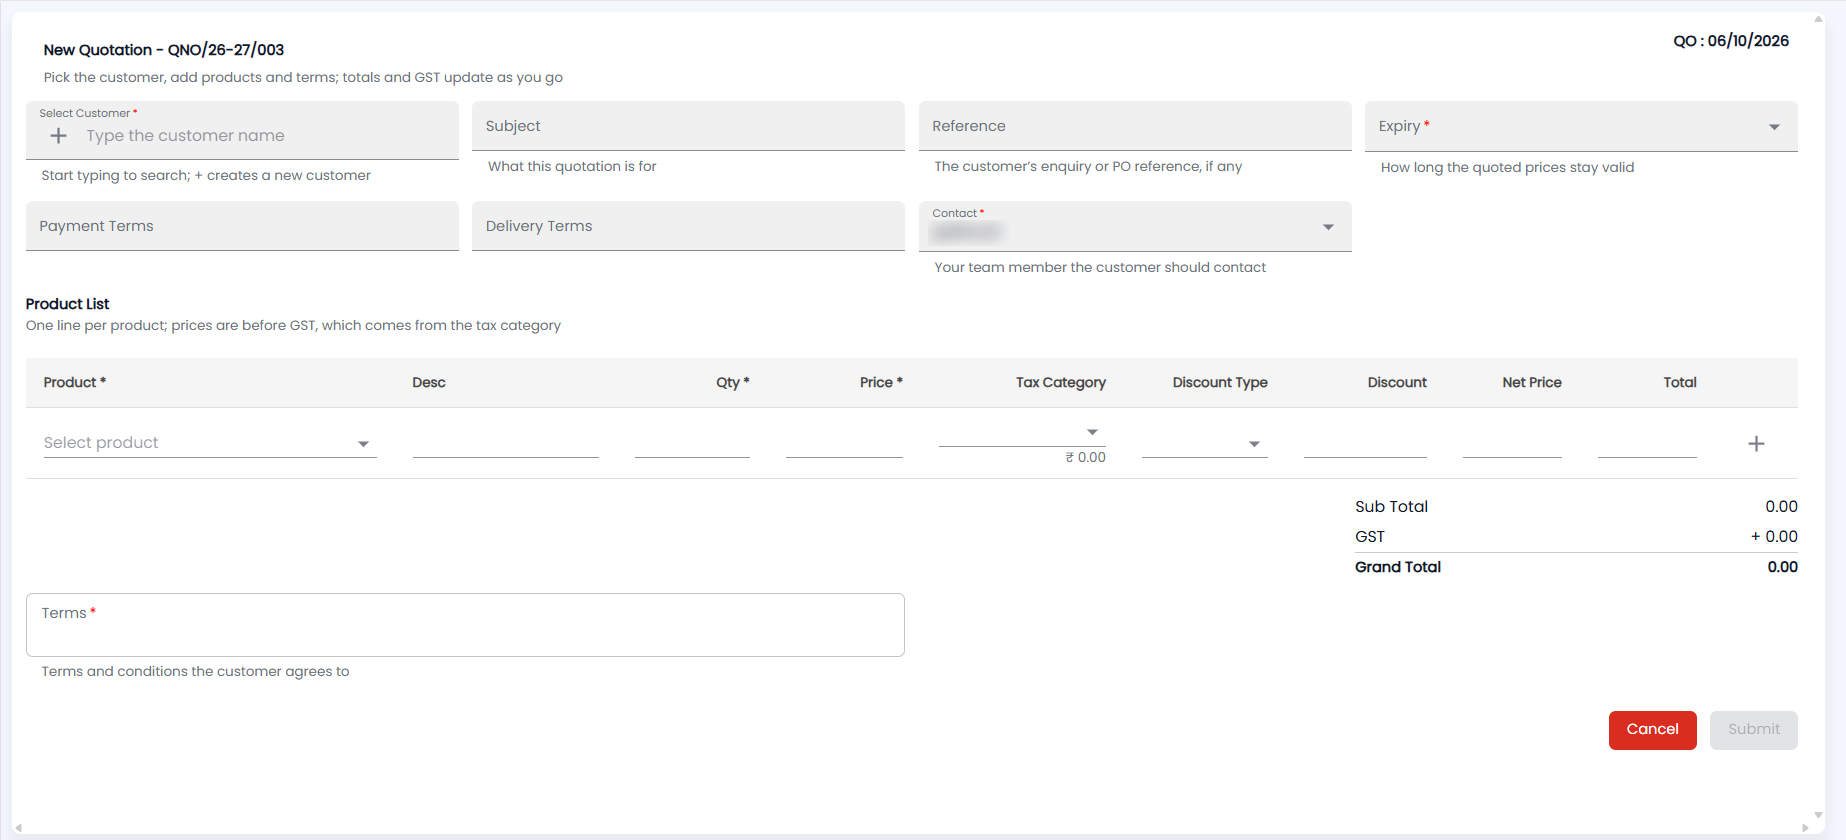The width and height of the screenshot is (1846, 840).
Task: Click the Price field in product row
Action: tap(844, 444)
